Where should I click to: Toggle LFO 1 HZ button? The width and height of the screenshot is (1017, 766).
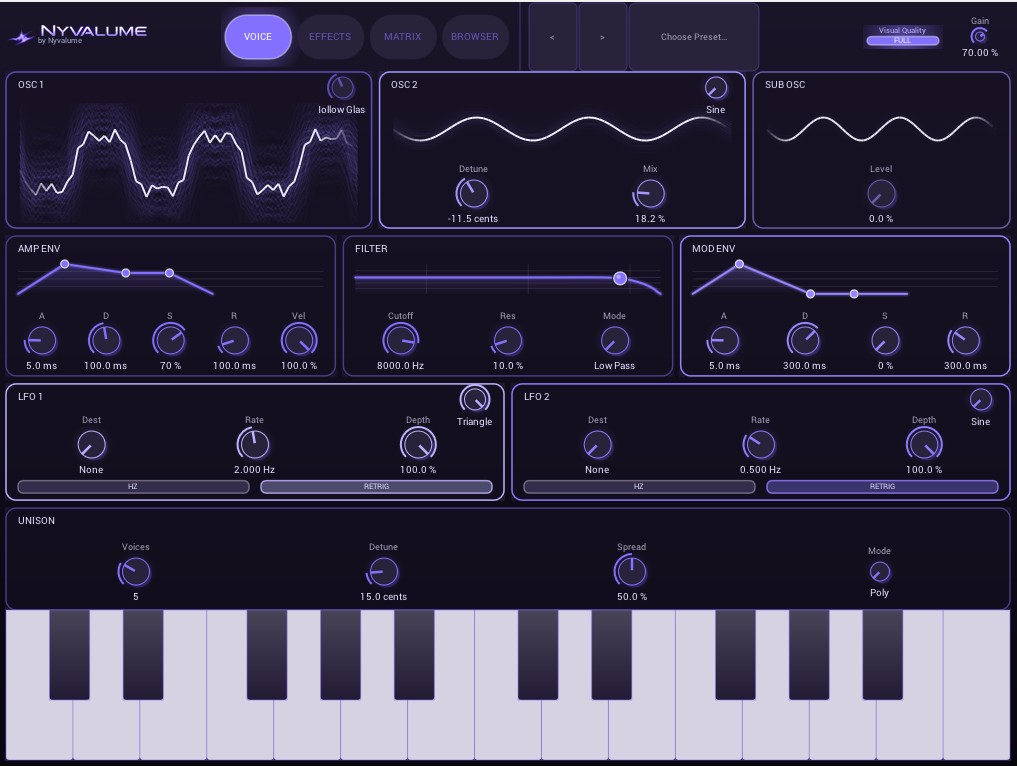[x=133, y=486]
